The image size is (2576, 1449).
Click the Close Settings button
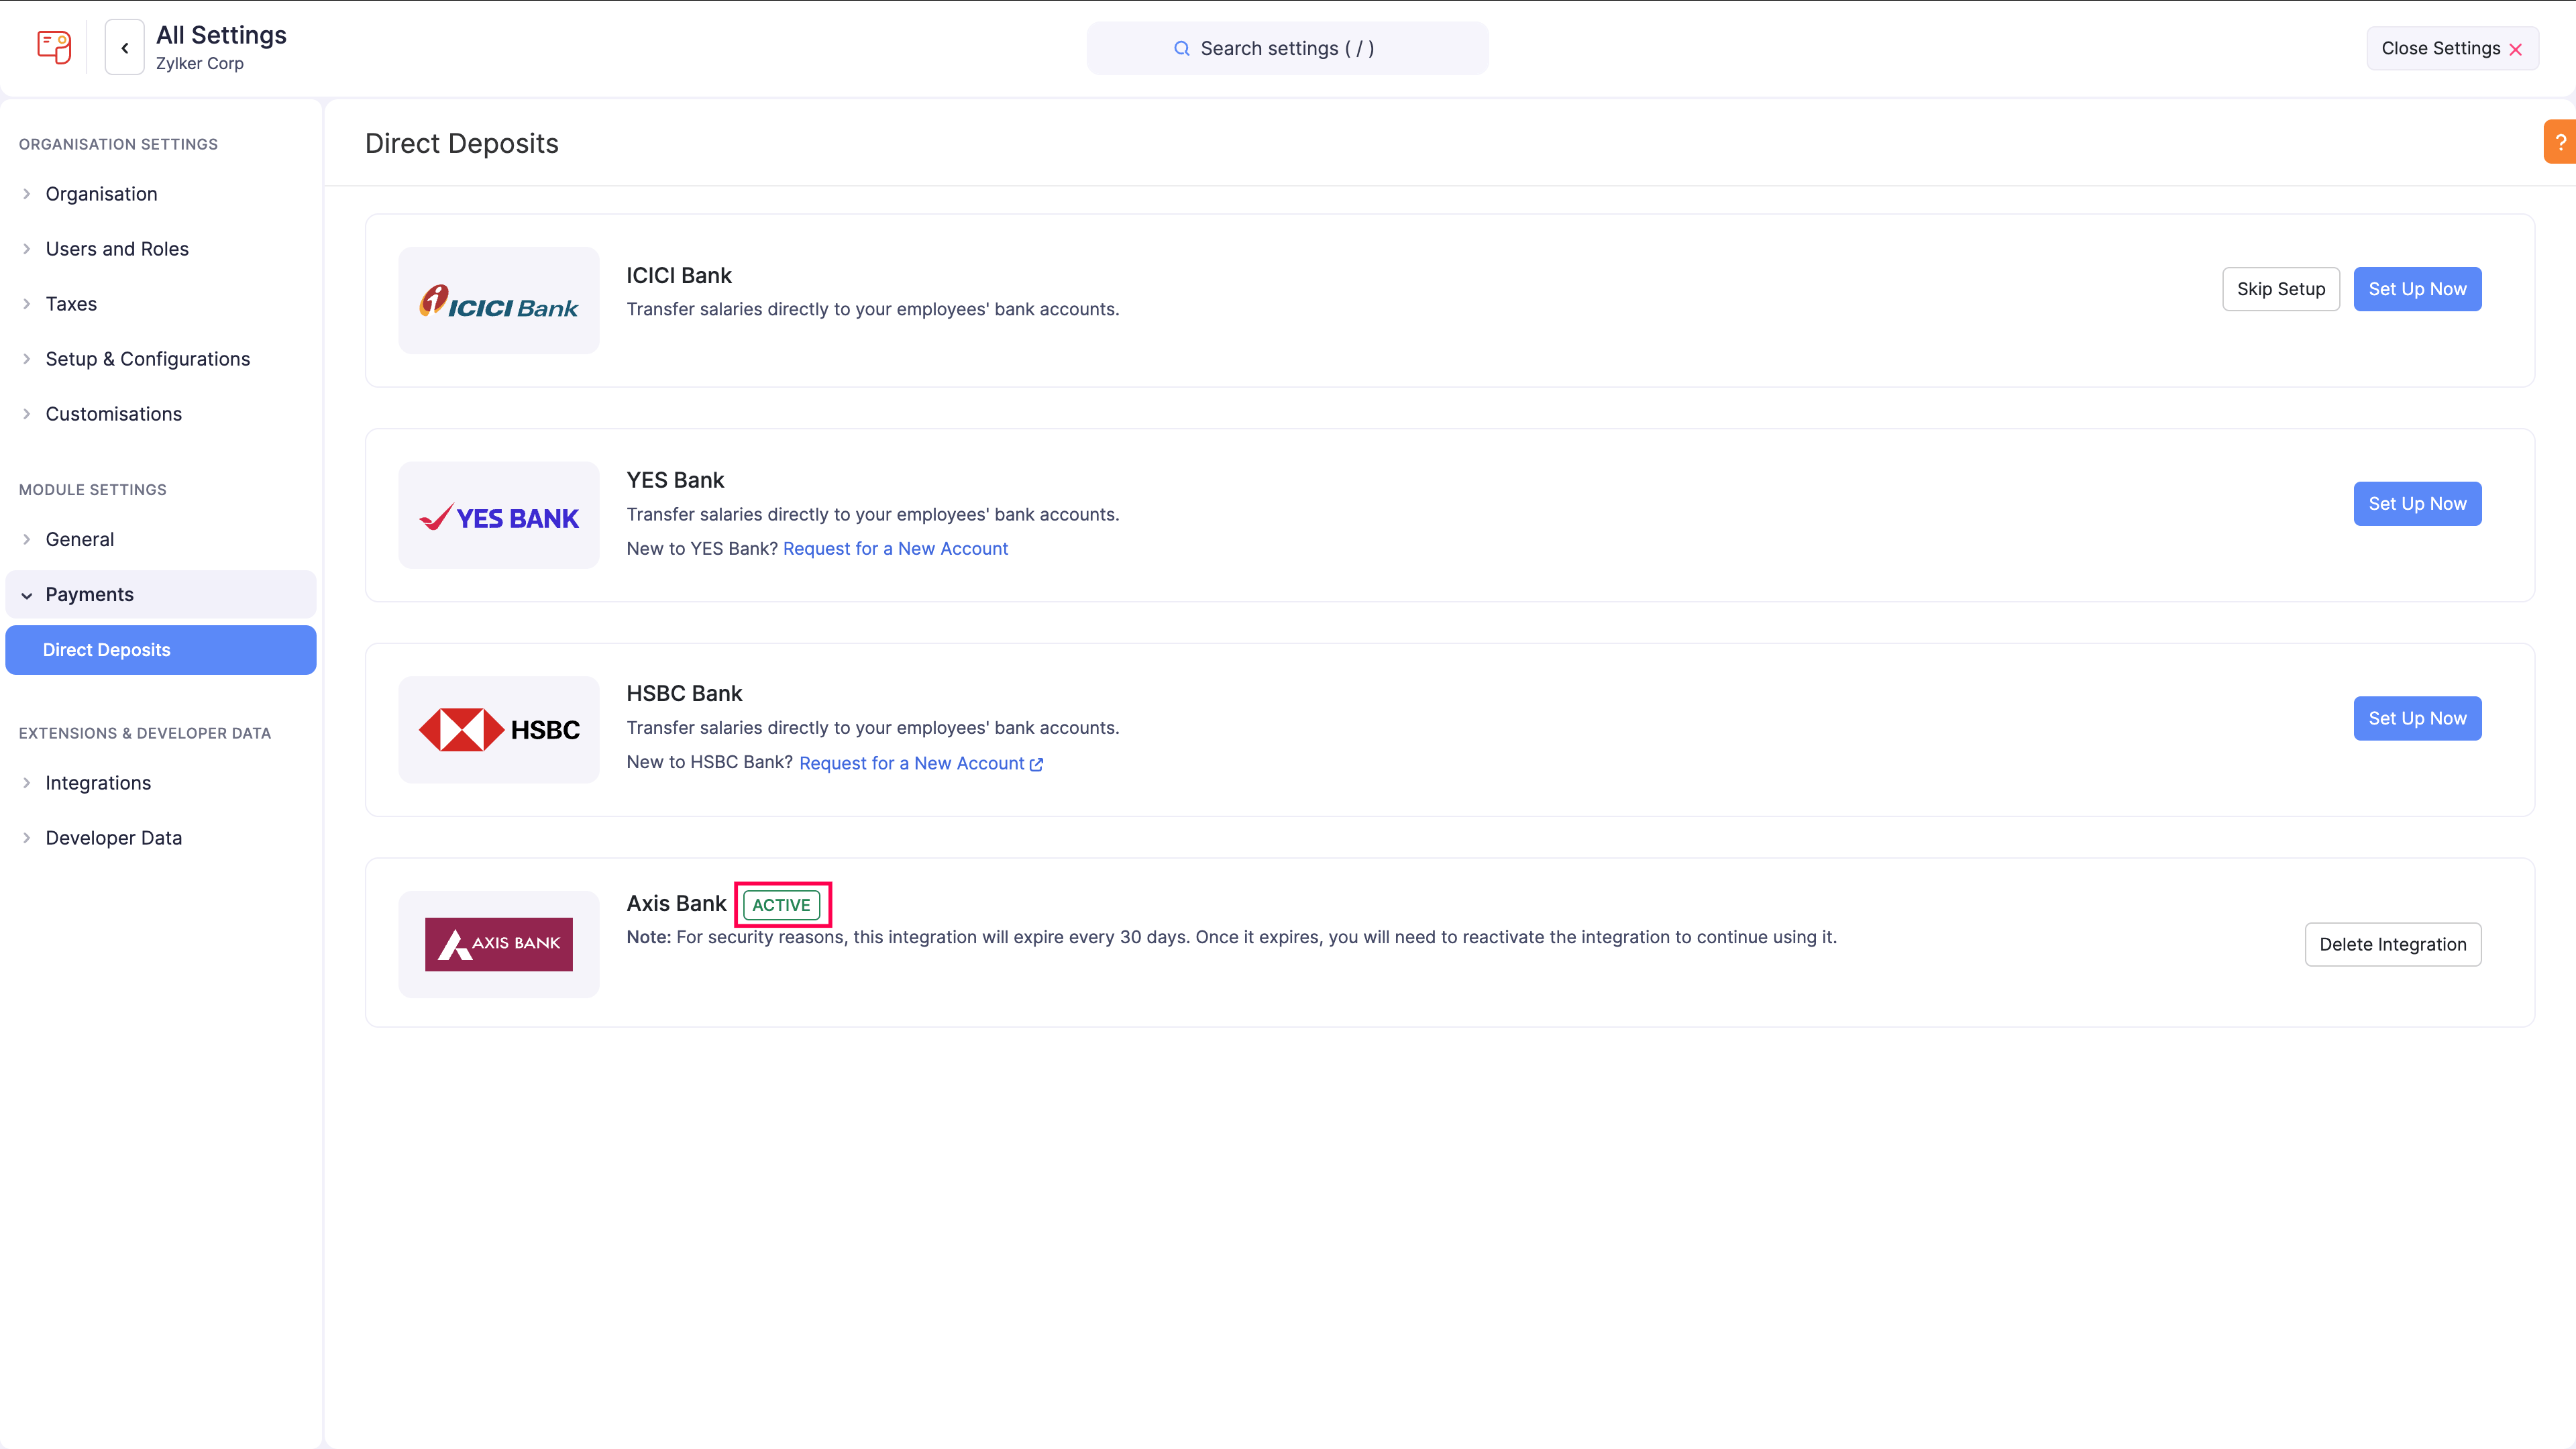tap(2452, 48)
